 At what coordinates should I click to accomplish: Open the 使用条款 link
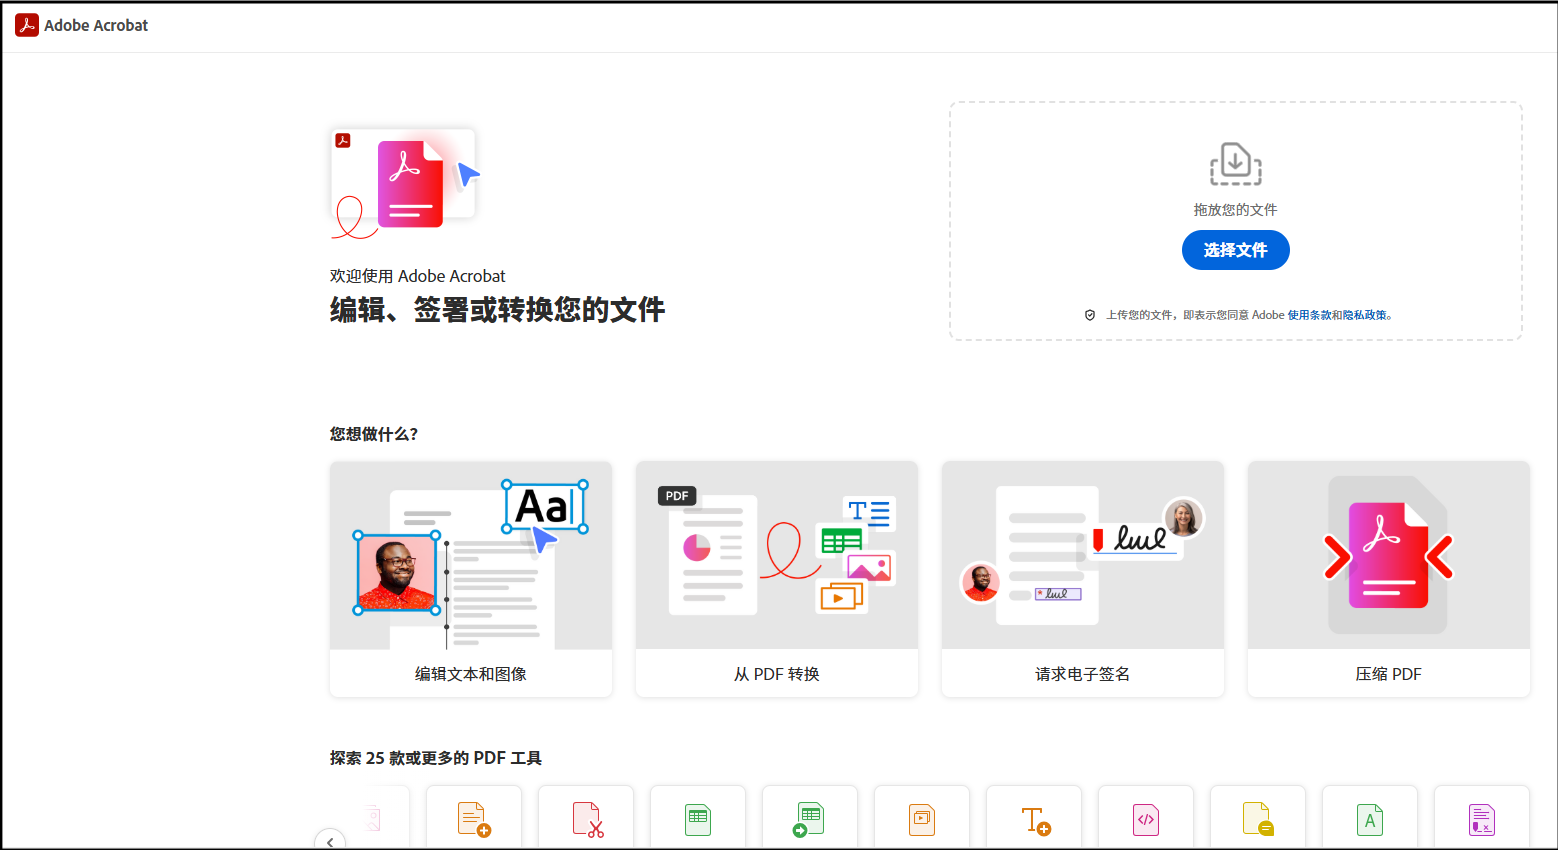(1309, 315)
